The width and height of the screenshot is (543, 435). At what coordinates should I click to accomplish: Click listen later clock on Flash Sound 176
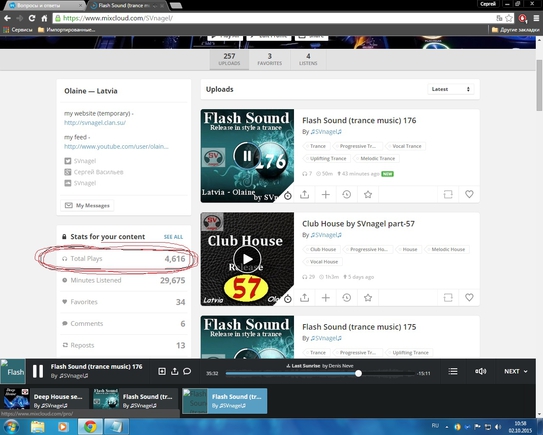pyautogui.click(x=347, y=194)
